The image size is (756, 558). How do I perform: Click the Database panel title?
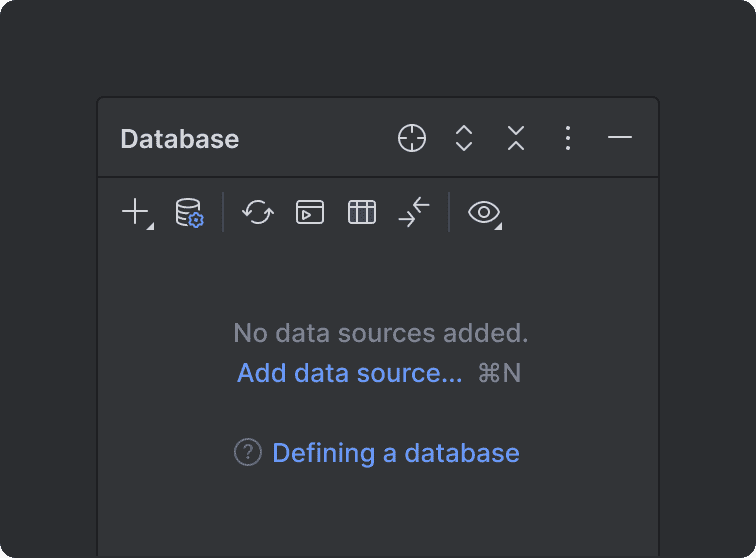pyautogui.click(x=180, y=139)
